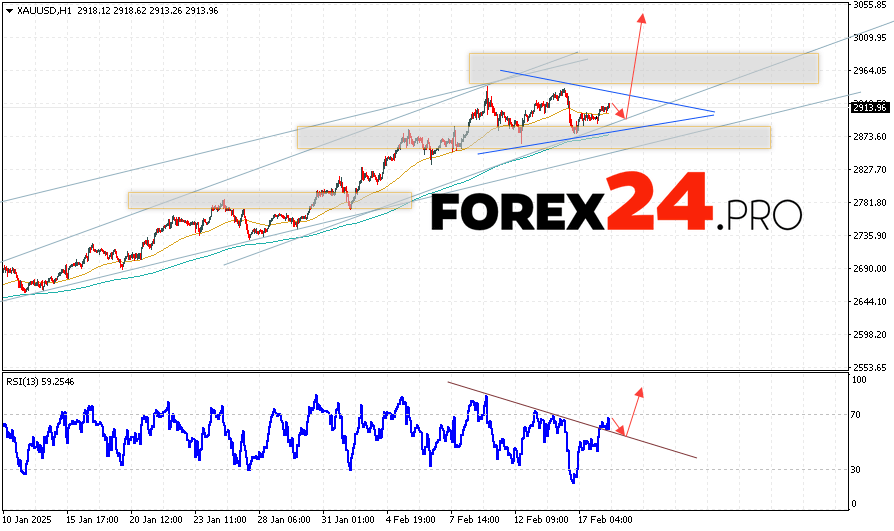Click the 2827.70 price scale value
Viewport: 894px width, 531px height.
[869, 169]
